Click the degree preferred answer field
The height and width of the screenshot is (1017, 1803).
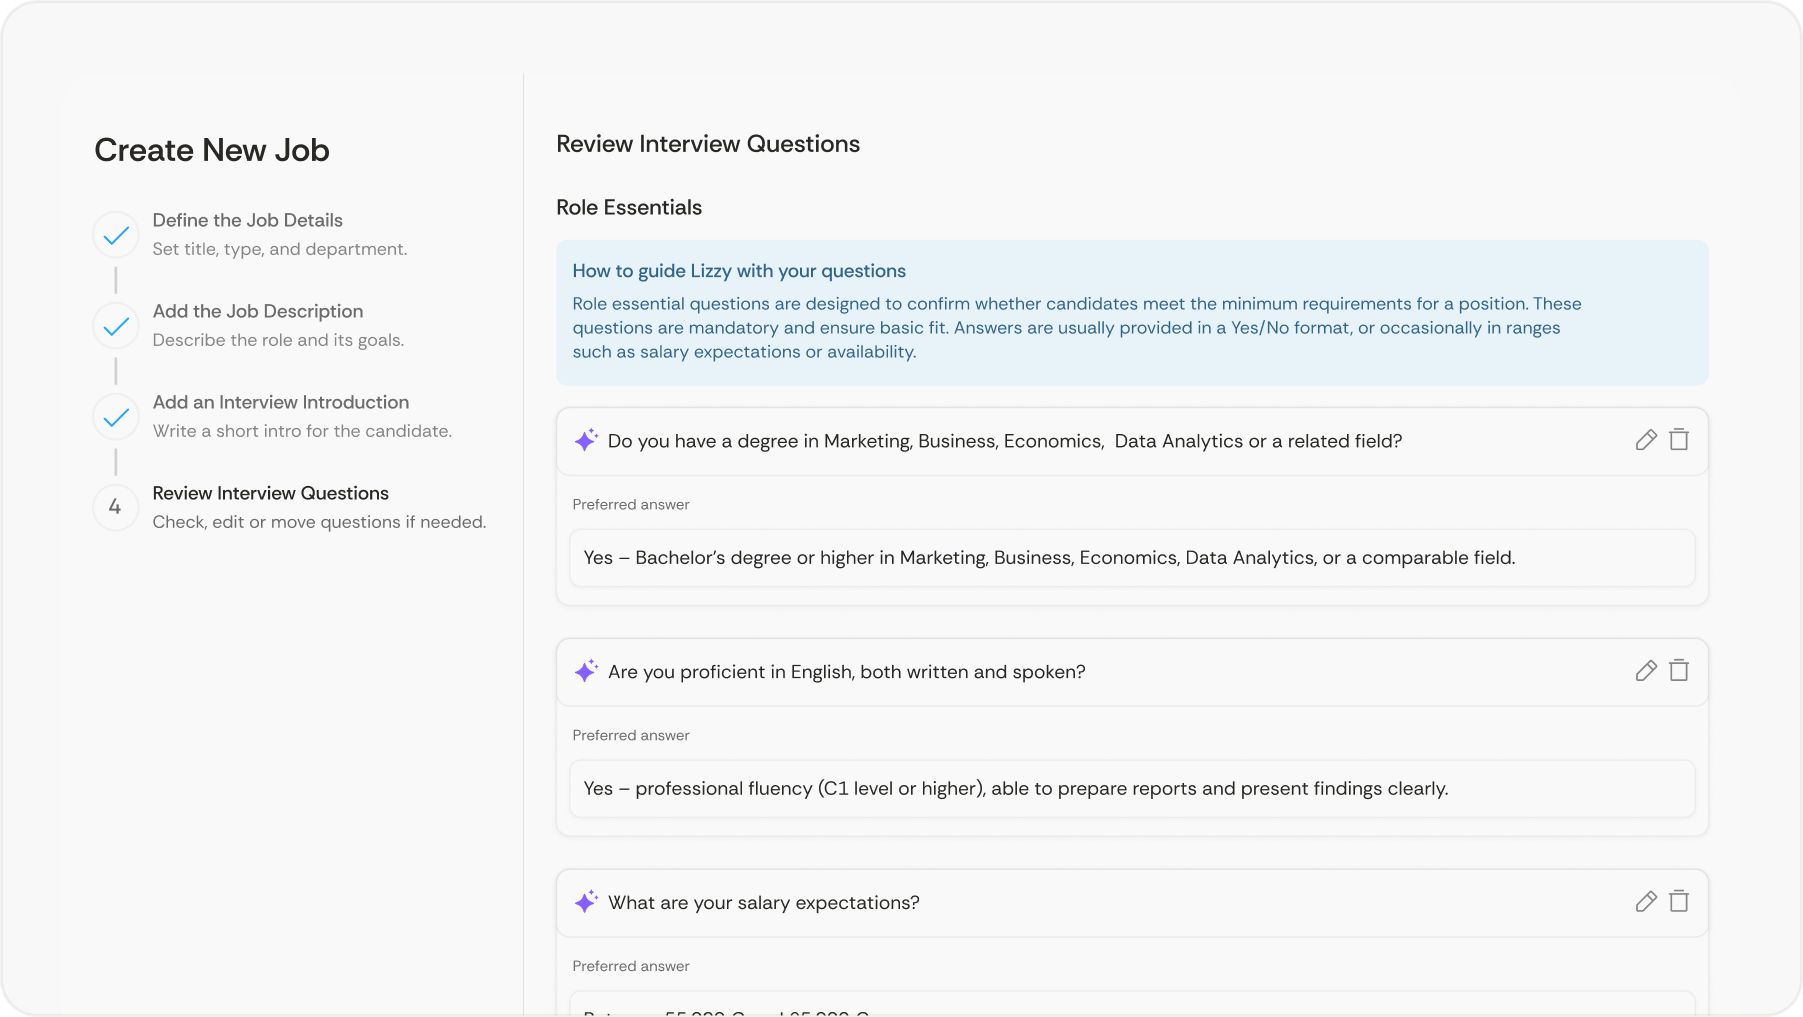click(1131, 558)
